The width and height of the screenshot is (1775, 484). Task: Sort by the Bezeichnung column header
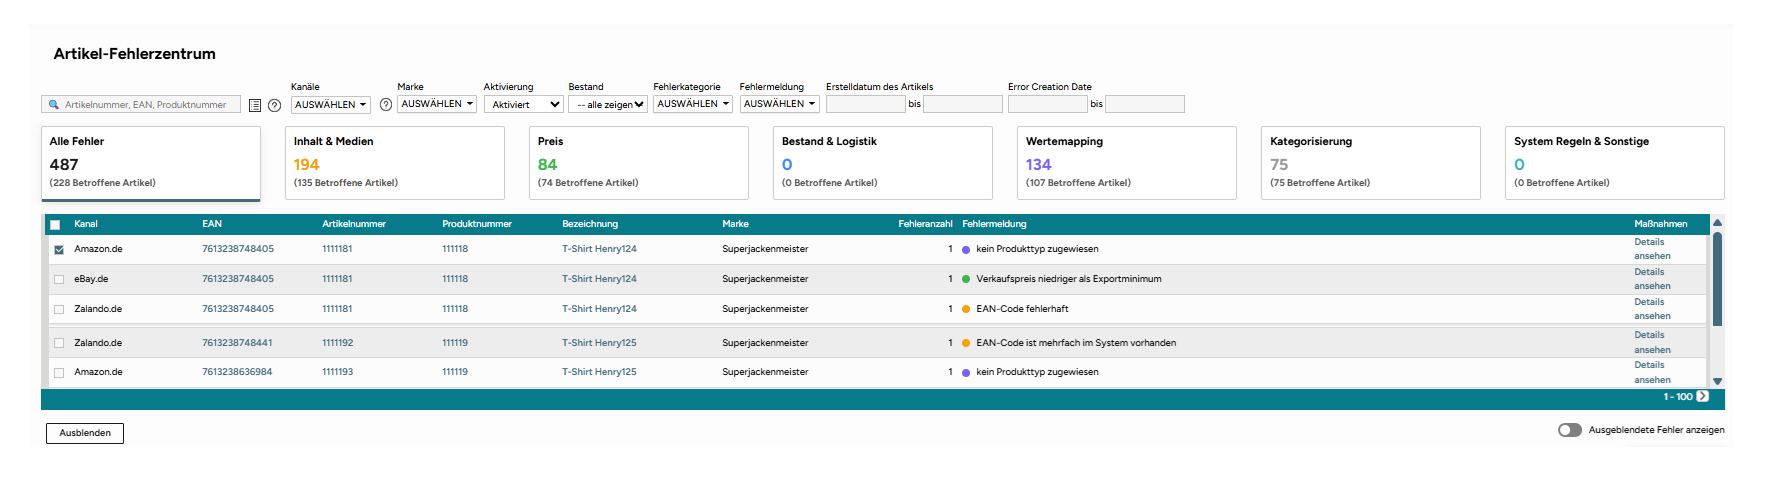coord(590,224)
